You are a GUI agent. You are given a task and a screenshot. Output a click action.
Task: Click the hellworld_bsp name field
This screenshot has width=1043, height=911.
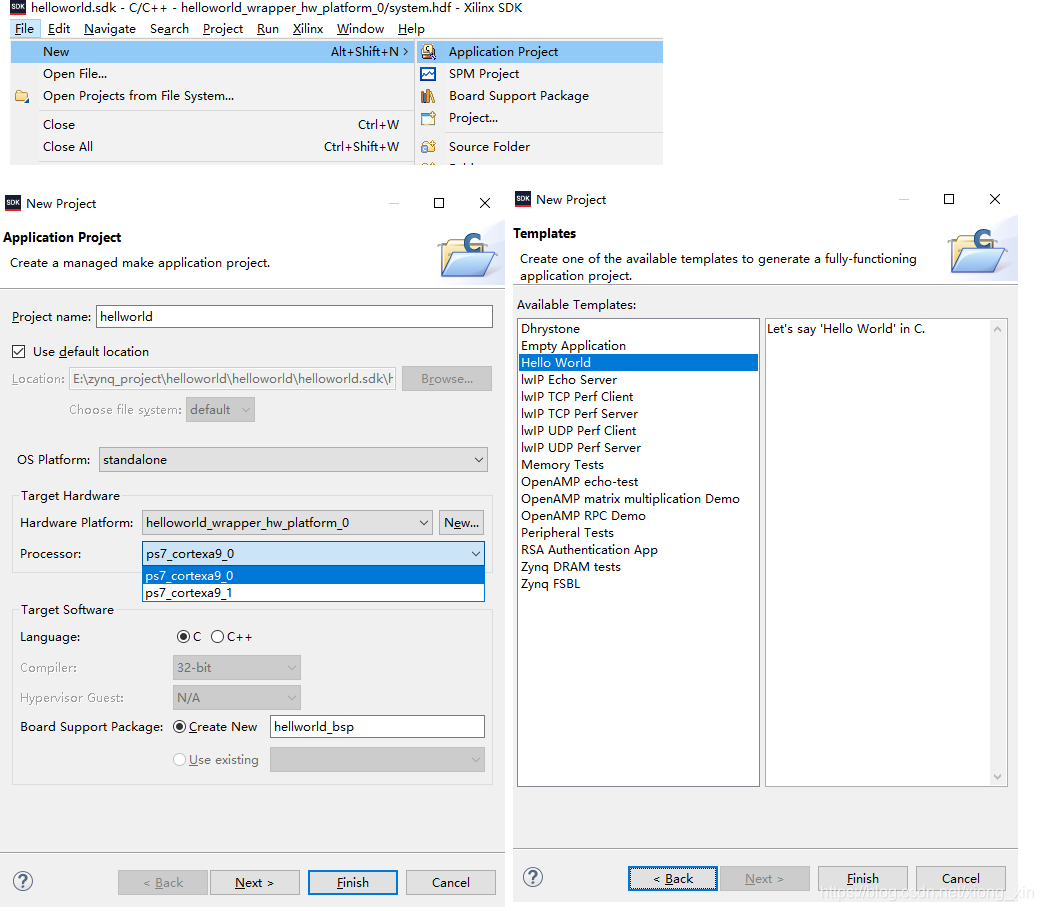click(x=377, y=727)
